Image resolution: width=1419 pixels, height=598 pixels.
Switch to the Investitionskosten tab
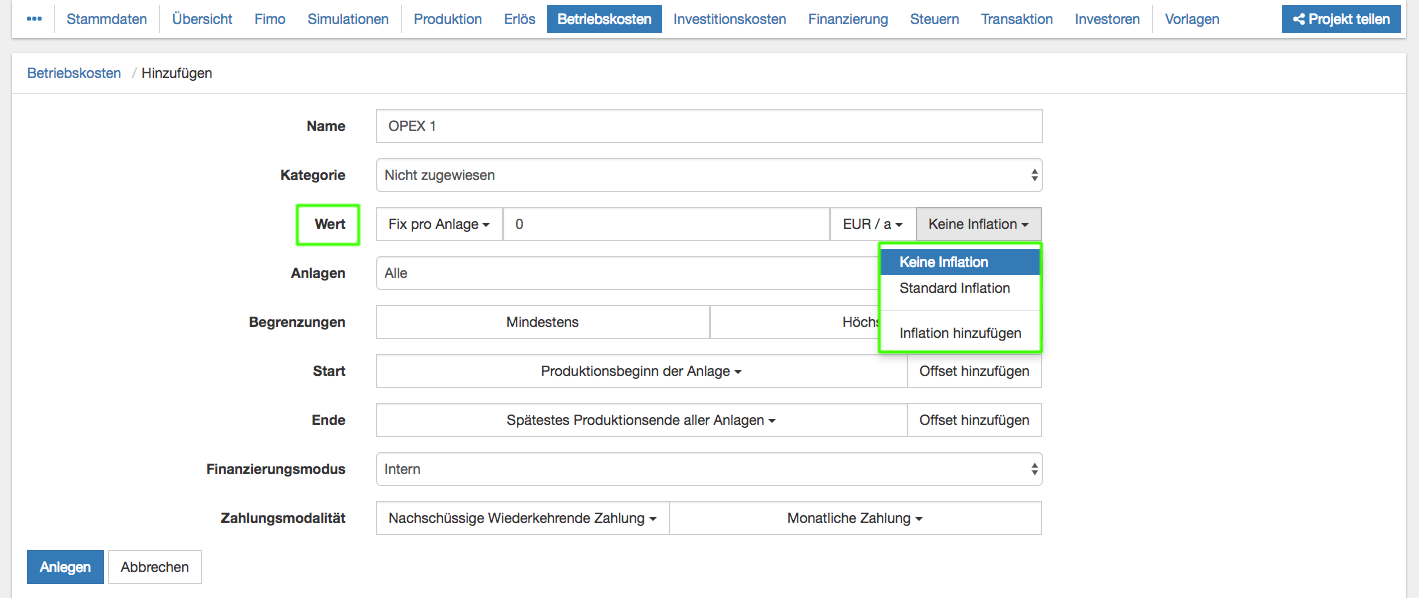[729, 19]
